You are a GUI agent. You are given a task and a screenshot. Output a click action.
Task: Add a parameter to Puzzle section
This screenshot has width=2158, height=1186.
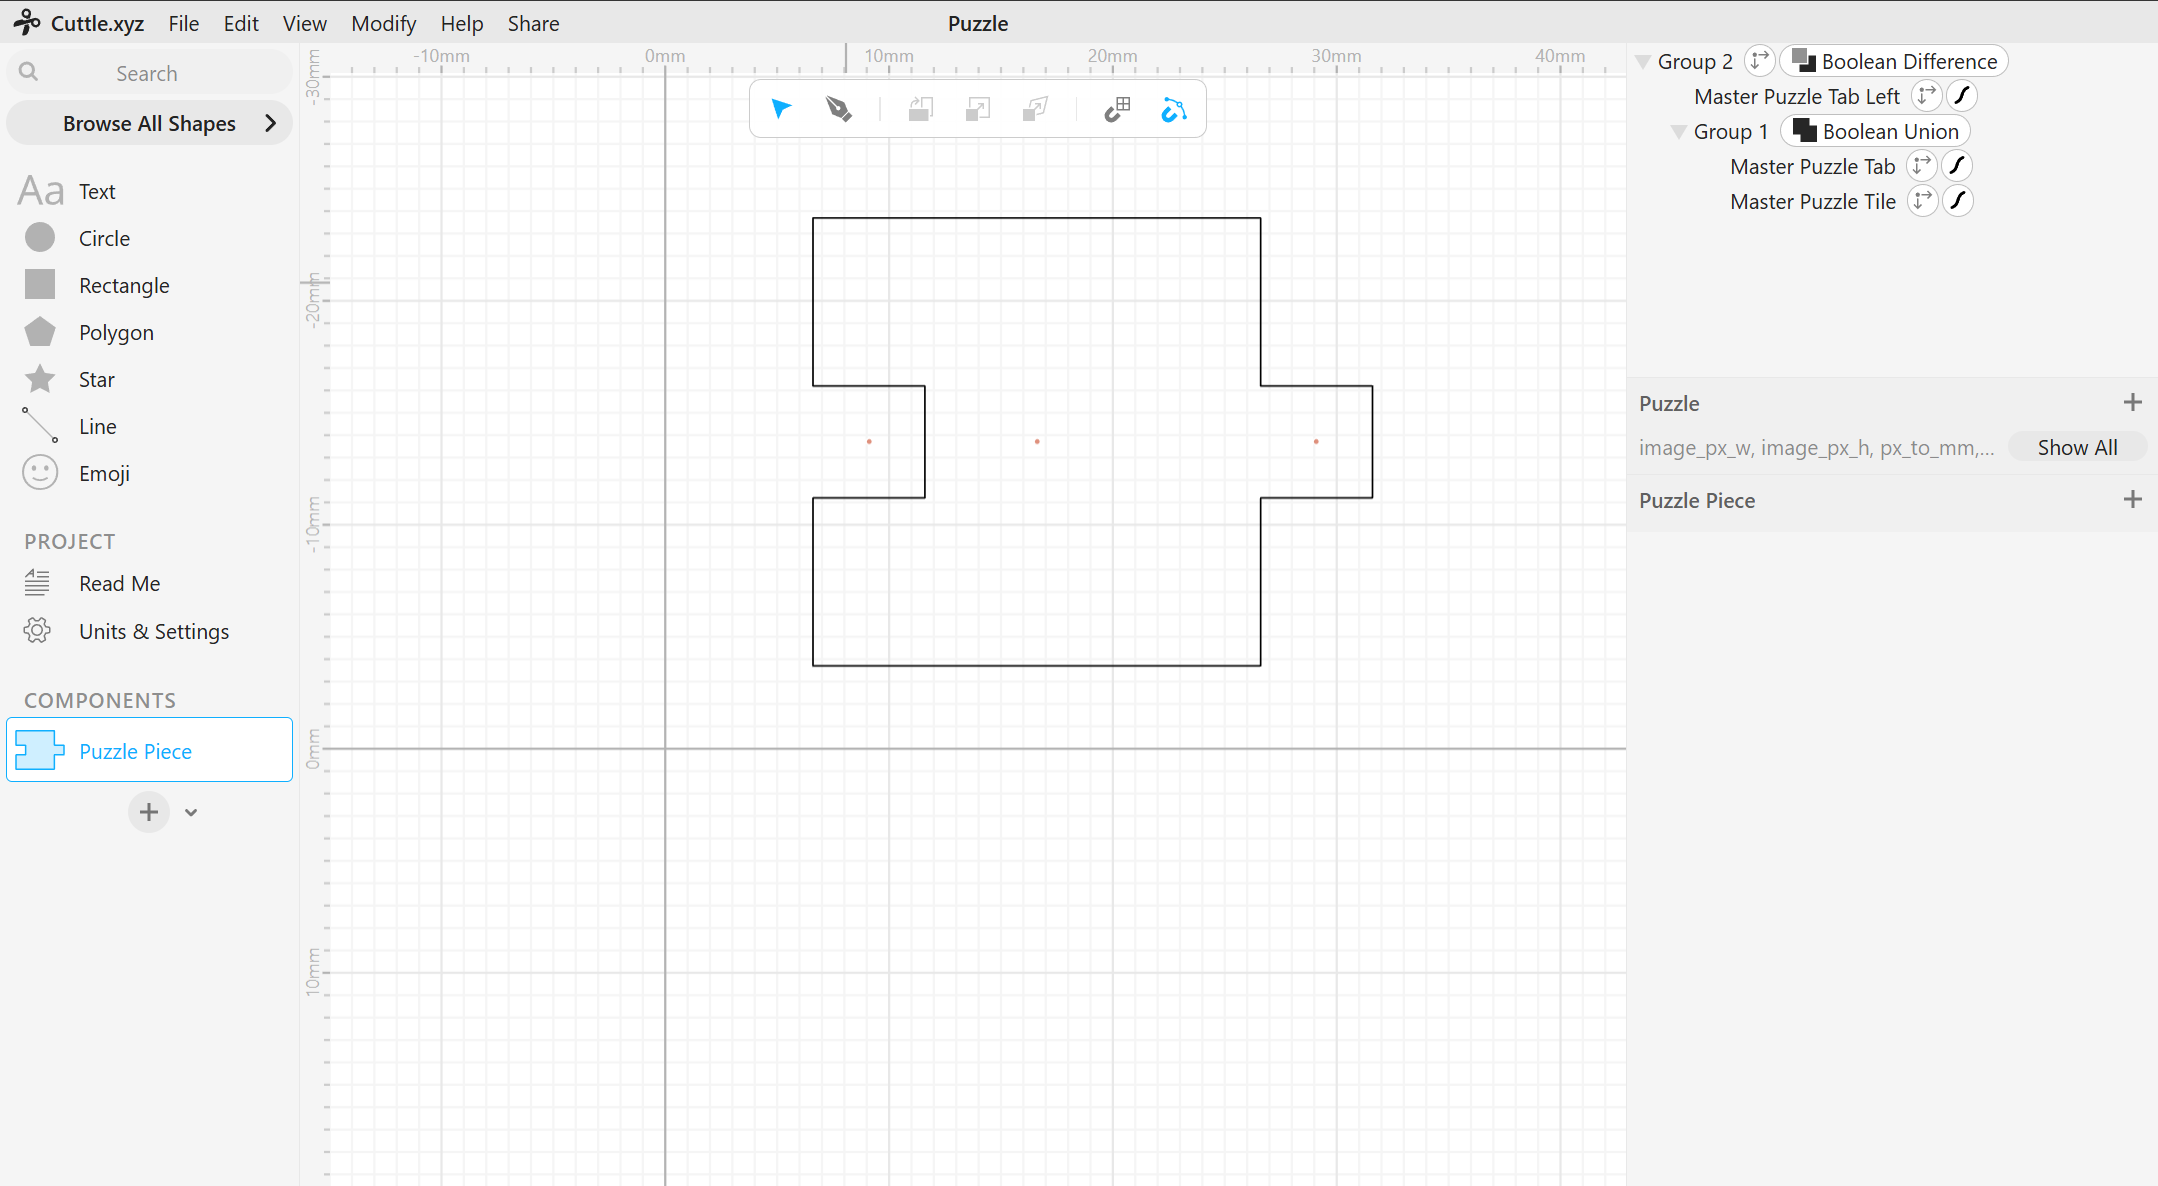click(2133, 402)
